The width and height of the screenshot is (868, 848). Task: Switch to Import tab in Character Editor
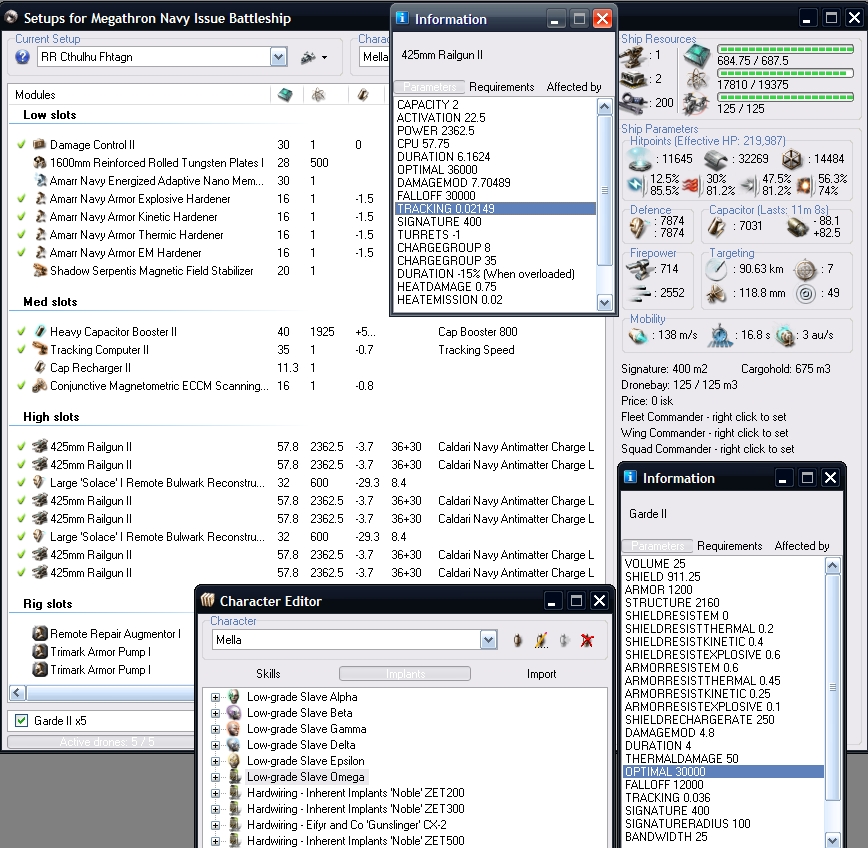[x=541, y=674]
